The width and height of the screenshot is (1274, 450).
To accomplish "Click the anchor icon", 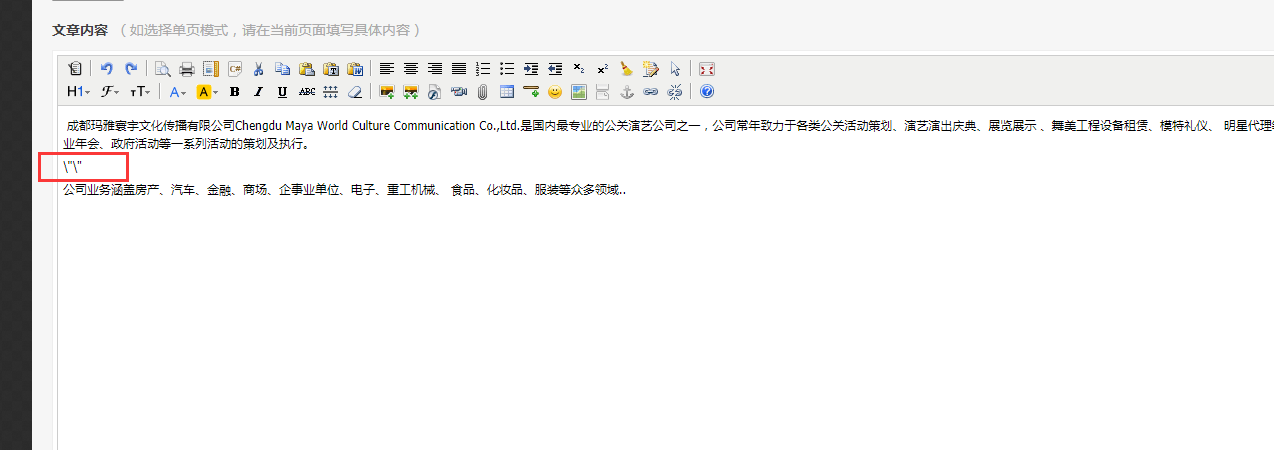I will coord(627,92).
